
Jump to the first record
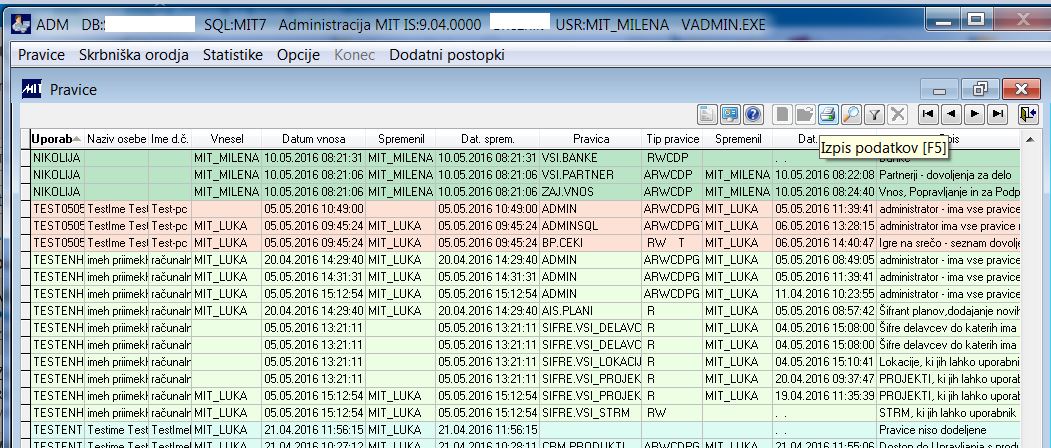pos(928,115)
